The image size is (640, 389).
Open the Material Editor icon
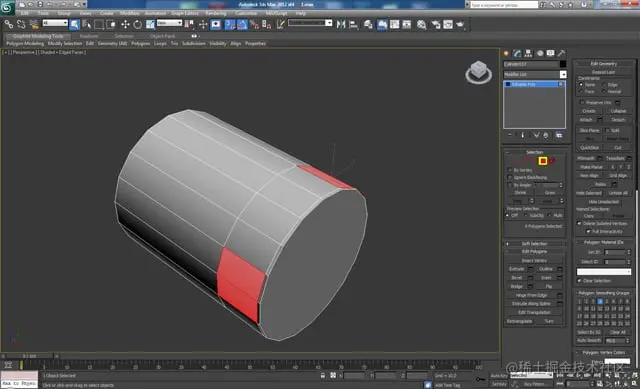(422, 24)
